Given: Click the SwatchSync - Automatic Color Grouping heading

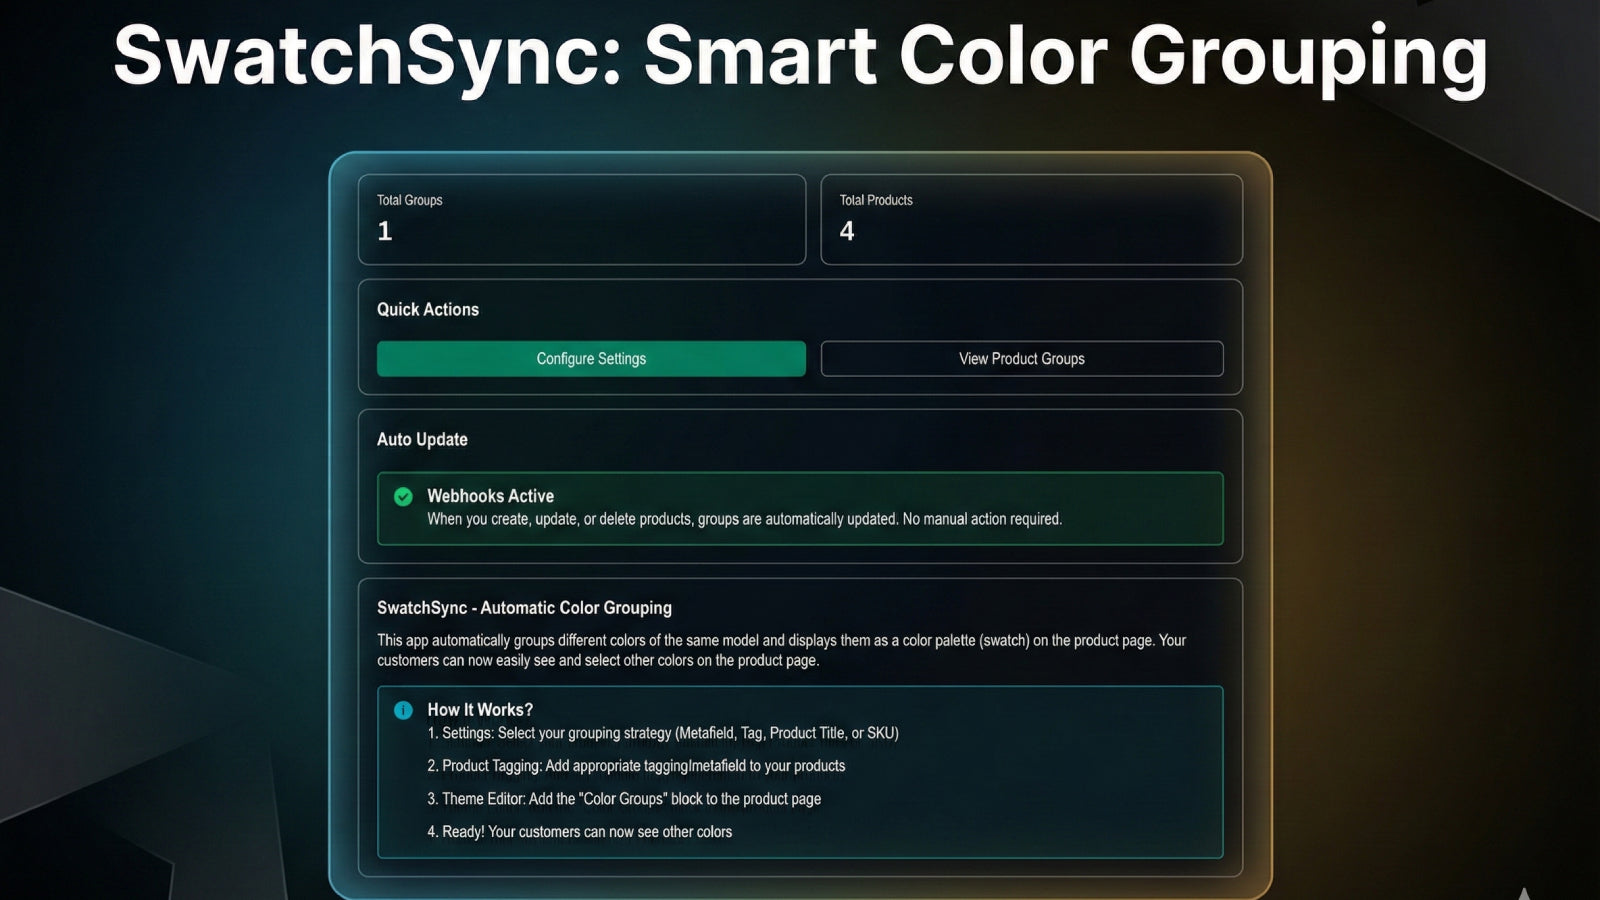Looking at the screenshot, I should pyautogui.click(x=524, y=608).
